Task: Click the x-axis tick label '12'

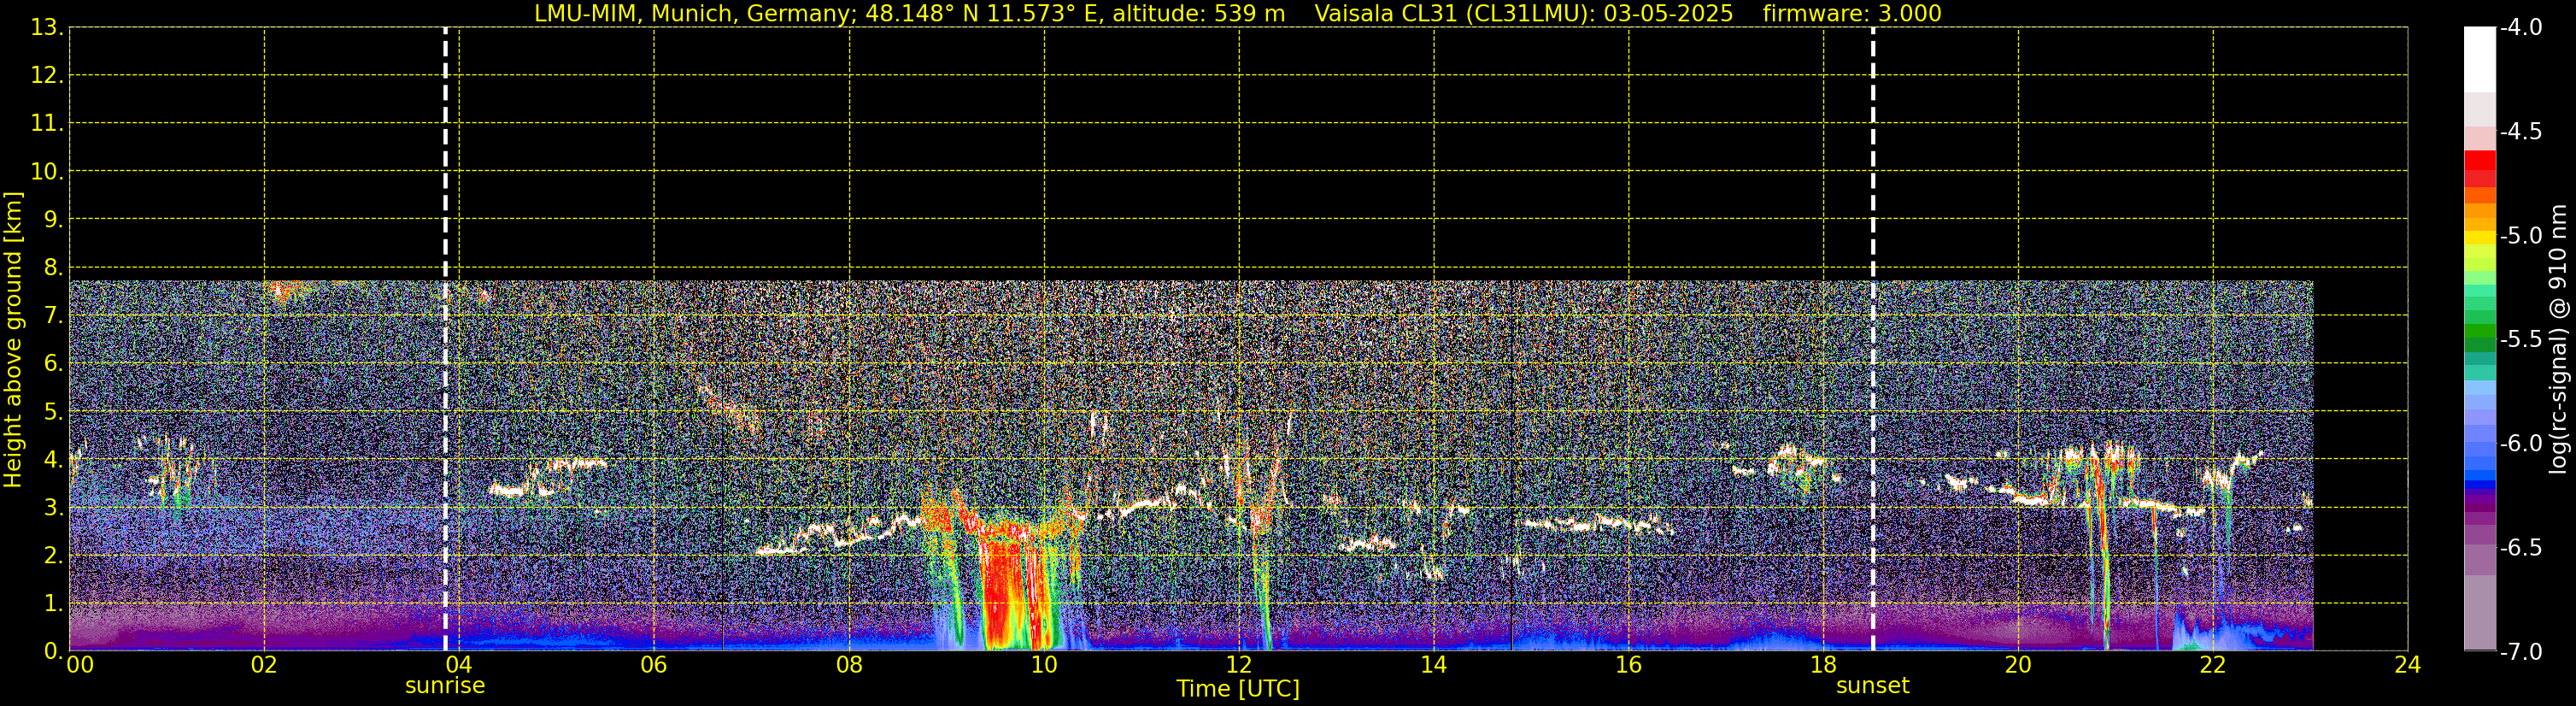Action: point(1239,665)
